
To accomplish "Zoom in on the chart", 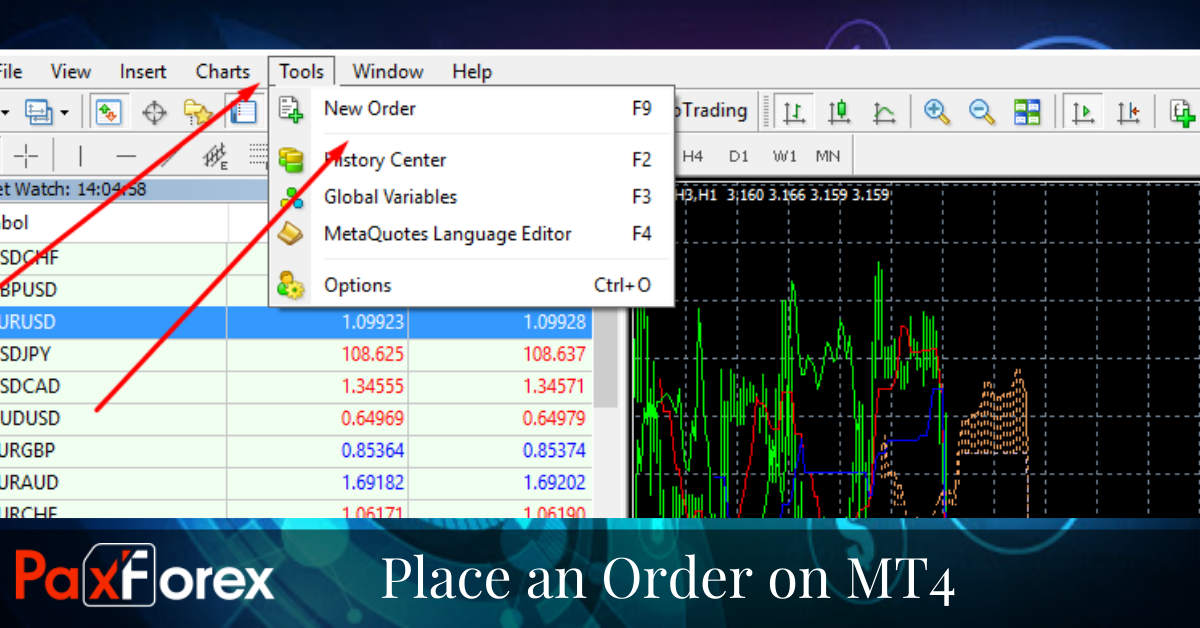I will click(x=937, y=111).
